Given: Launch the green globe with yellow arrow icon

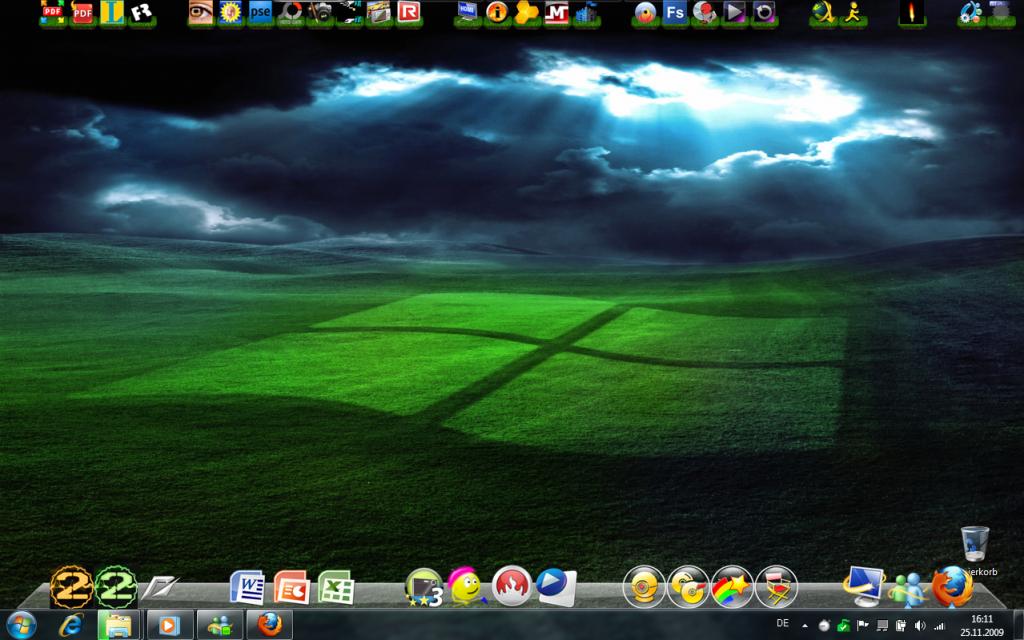Looking at the screenshot, I should coord(823,12).
